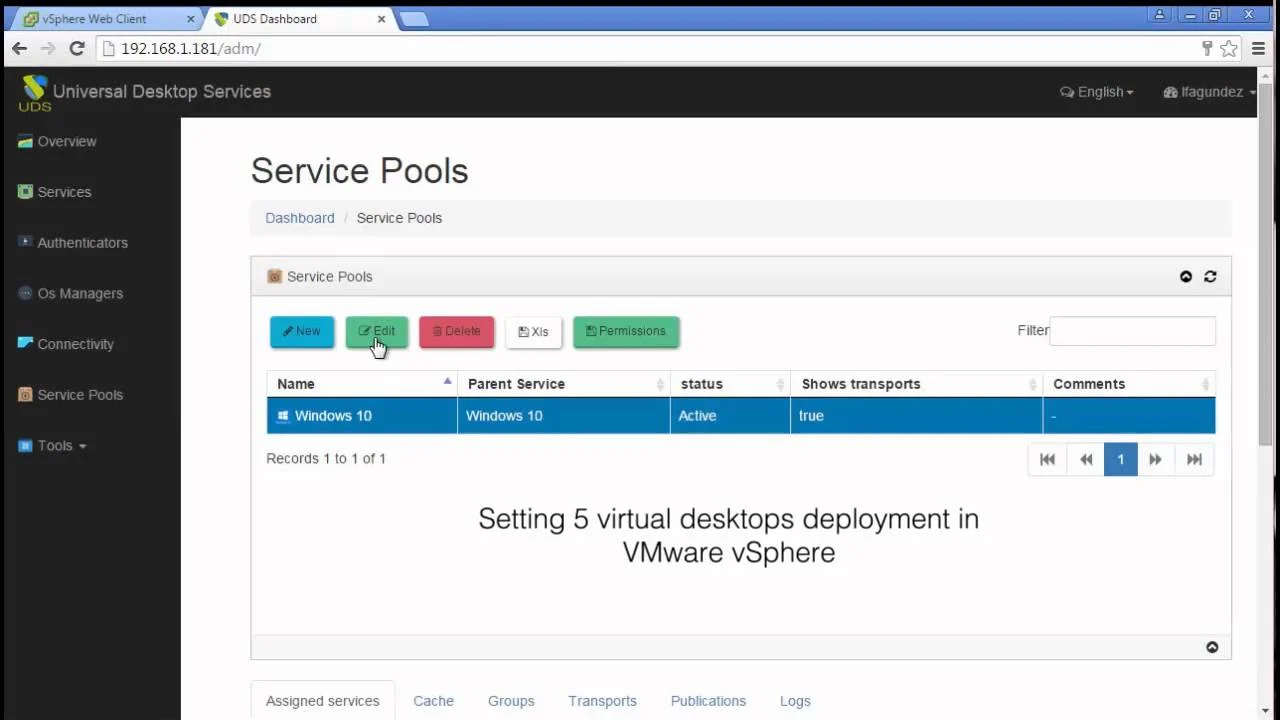Expand the Tools dropdown in the sidebar
The height and width of the screenshot is (720, 1280).
tap(52, 446)
